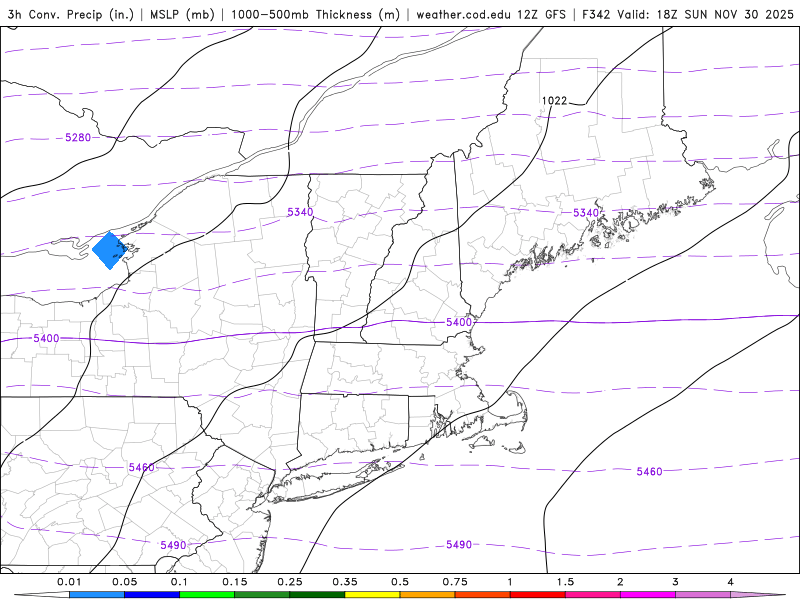Click the legend value 3
The height and width of the screenshot is (600, 800).
676,582
